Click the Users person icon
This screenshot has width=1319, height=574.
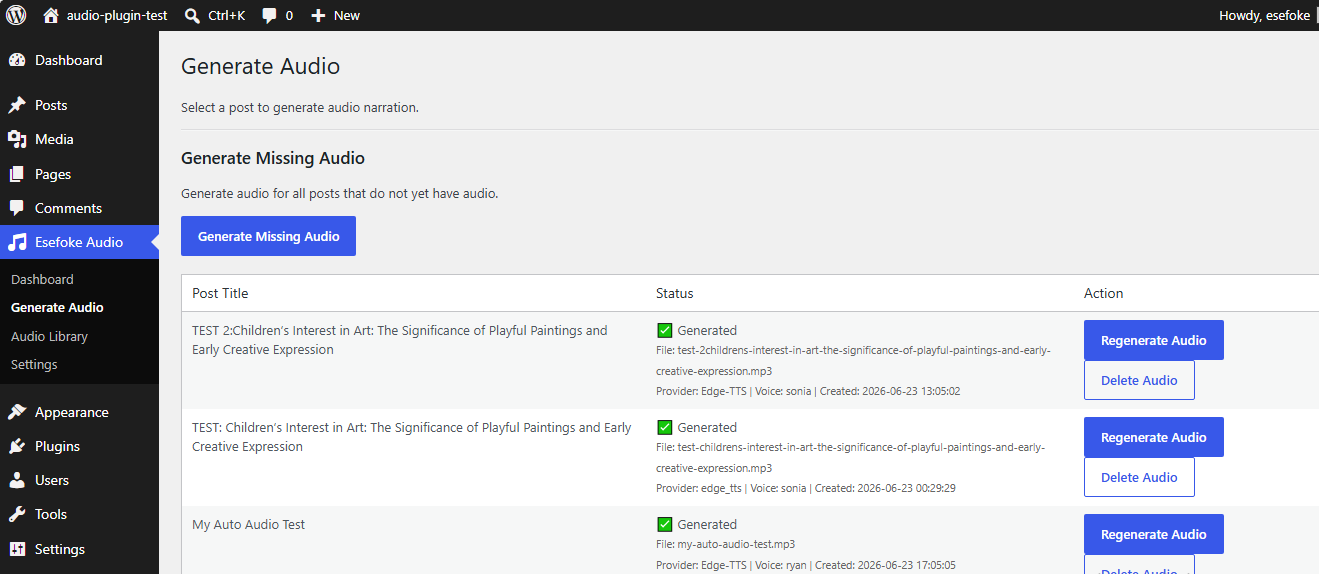tap(17, 480)
